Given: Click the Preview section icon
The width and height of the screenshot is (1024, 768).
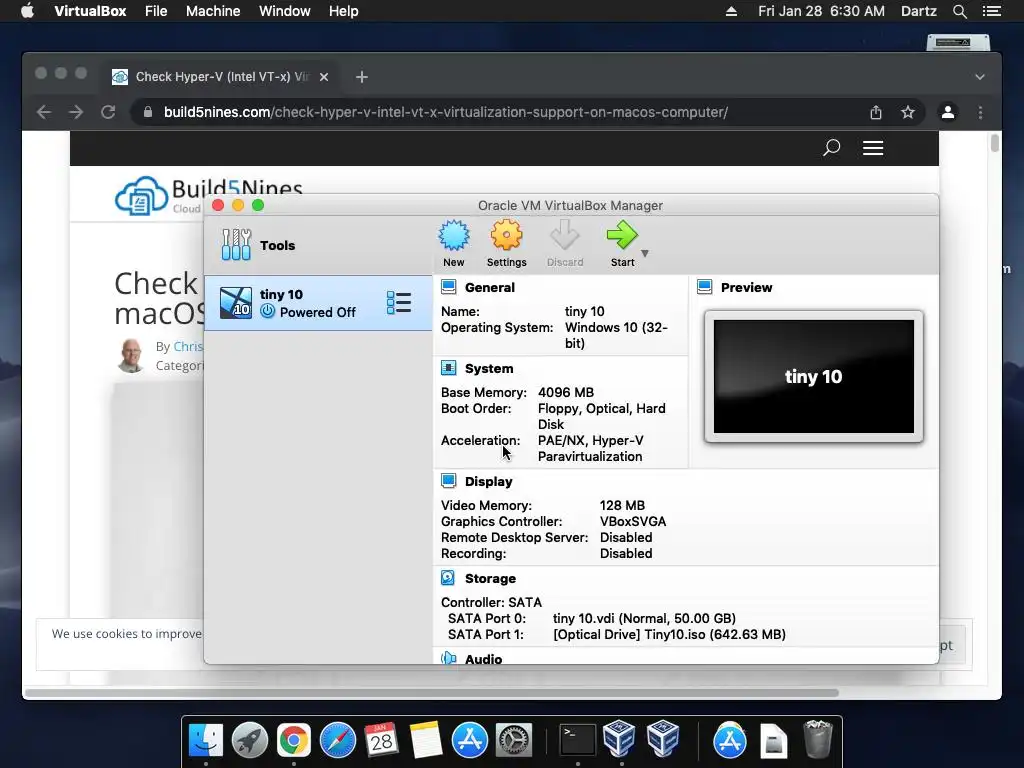Looking at the screenshot, I should click(x=705, y=287).
